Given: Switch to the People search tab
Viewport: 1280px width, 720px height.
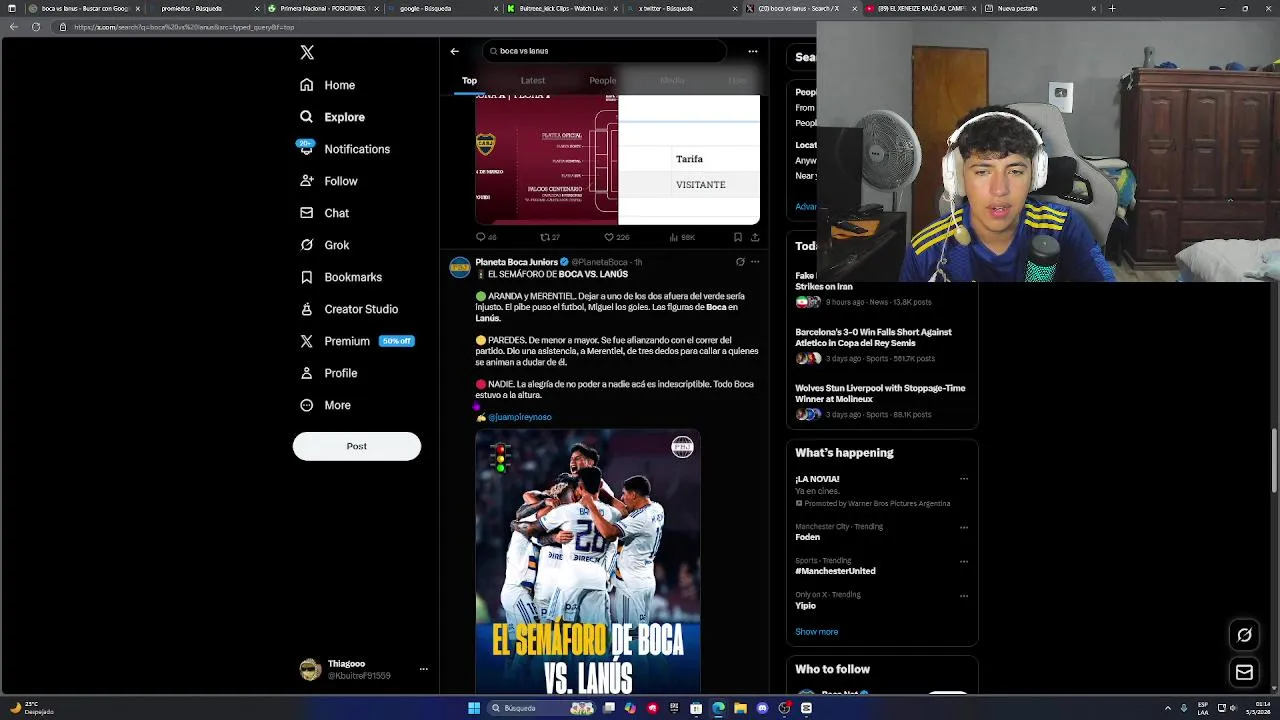Looking at the screenshot, I should [x=602, y=80].
